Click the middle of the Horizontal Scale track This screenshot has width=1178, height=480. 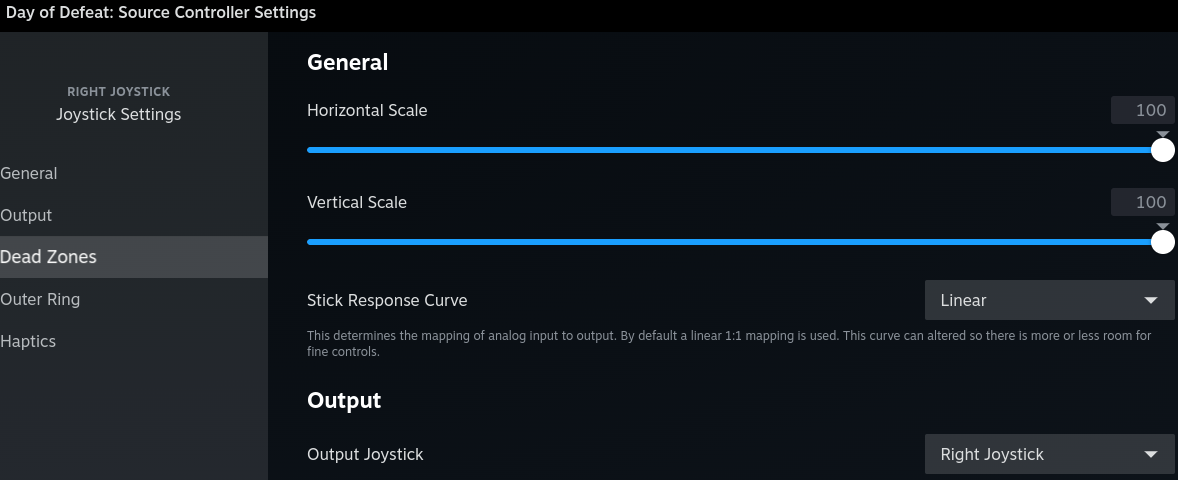[734, 150]
